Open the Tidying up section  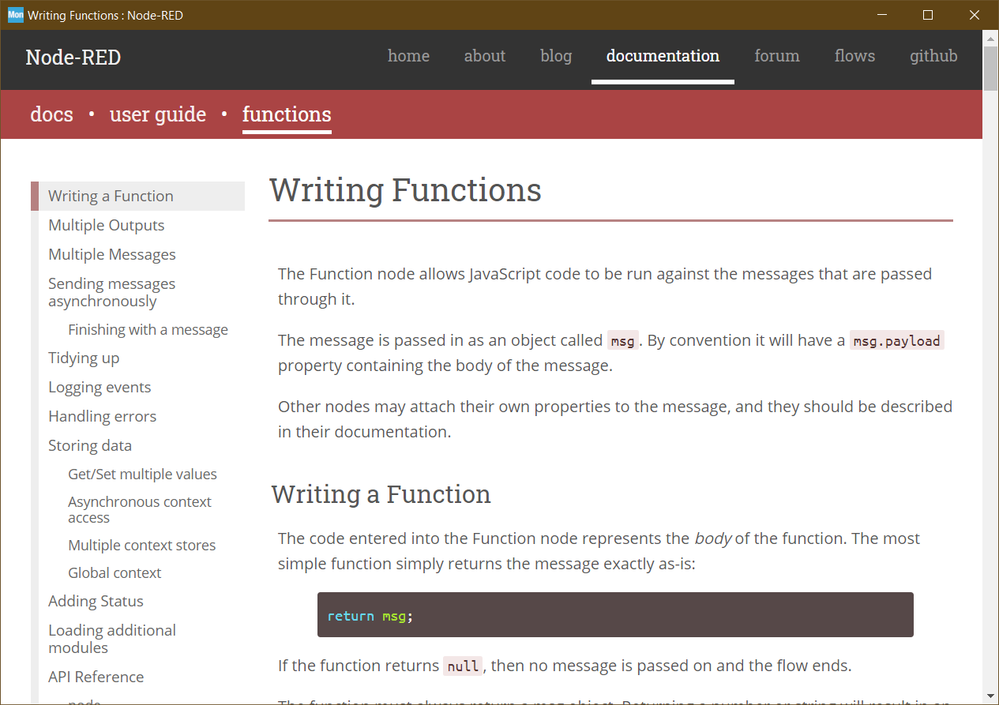pos(83,358)
